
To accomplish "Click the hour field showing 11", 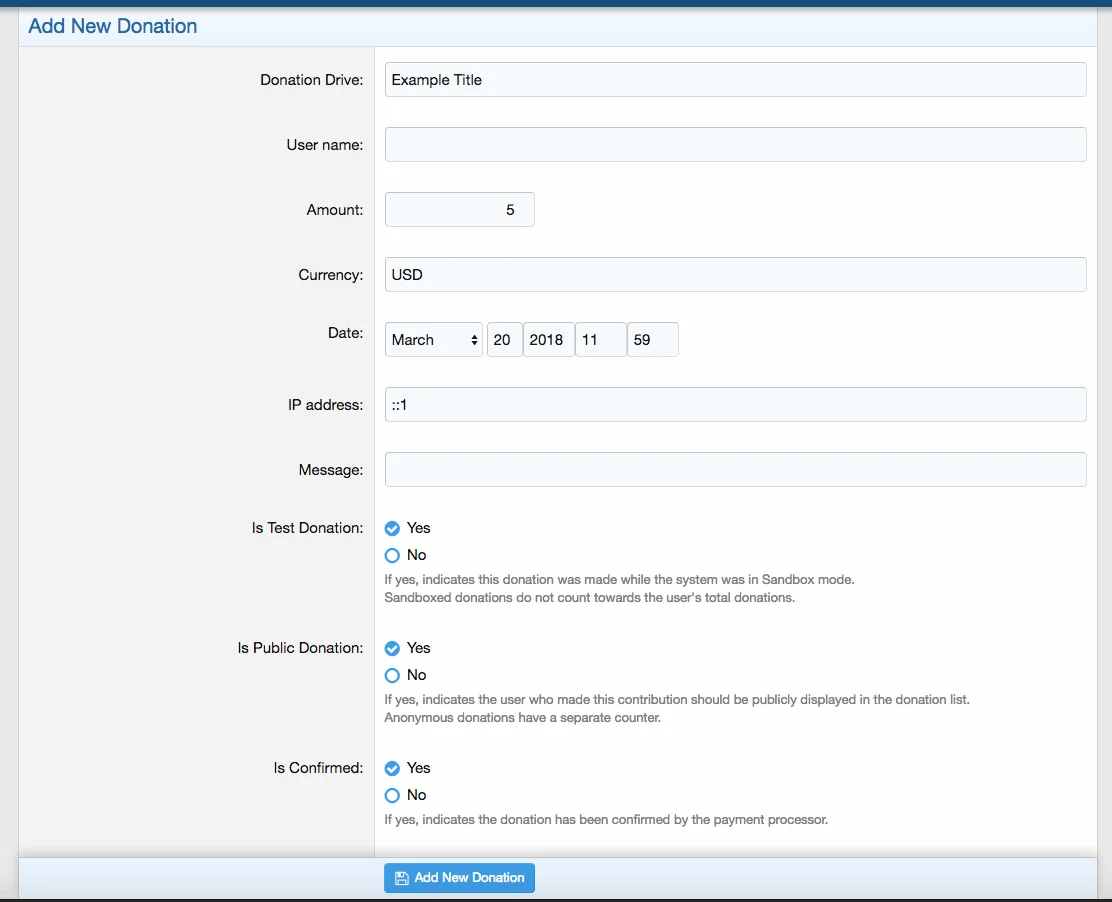I will point(600,340).
